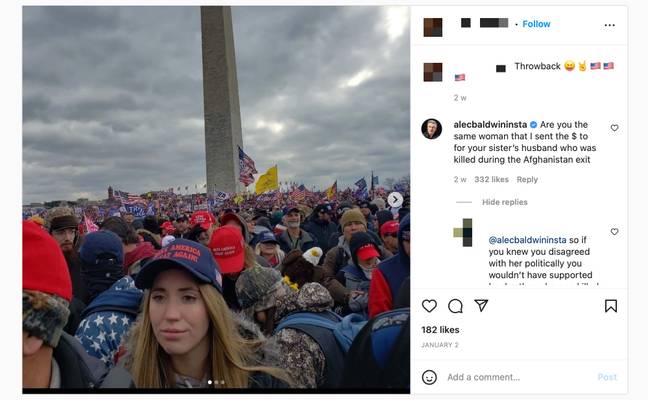The image size is (648, 400).
Task: Open the @alecbaldwininsta mention in reply
Action: [x=527, y=240]
